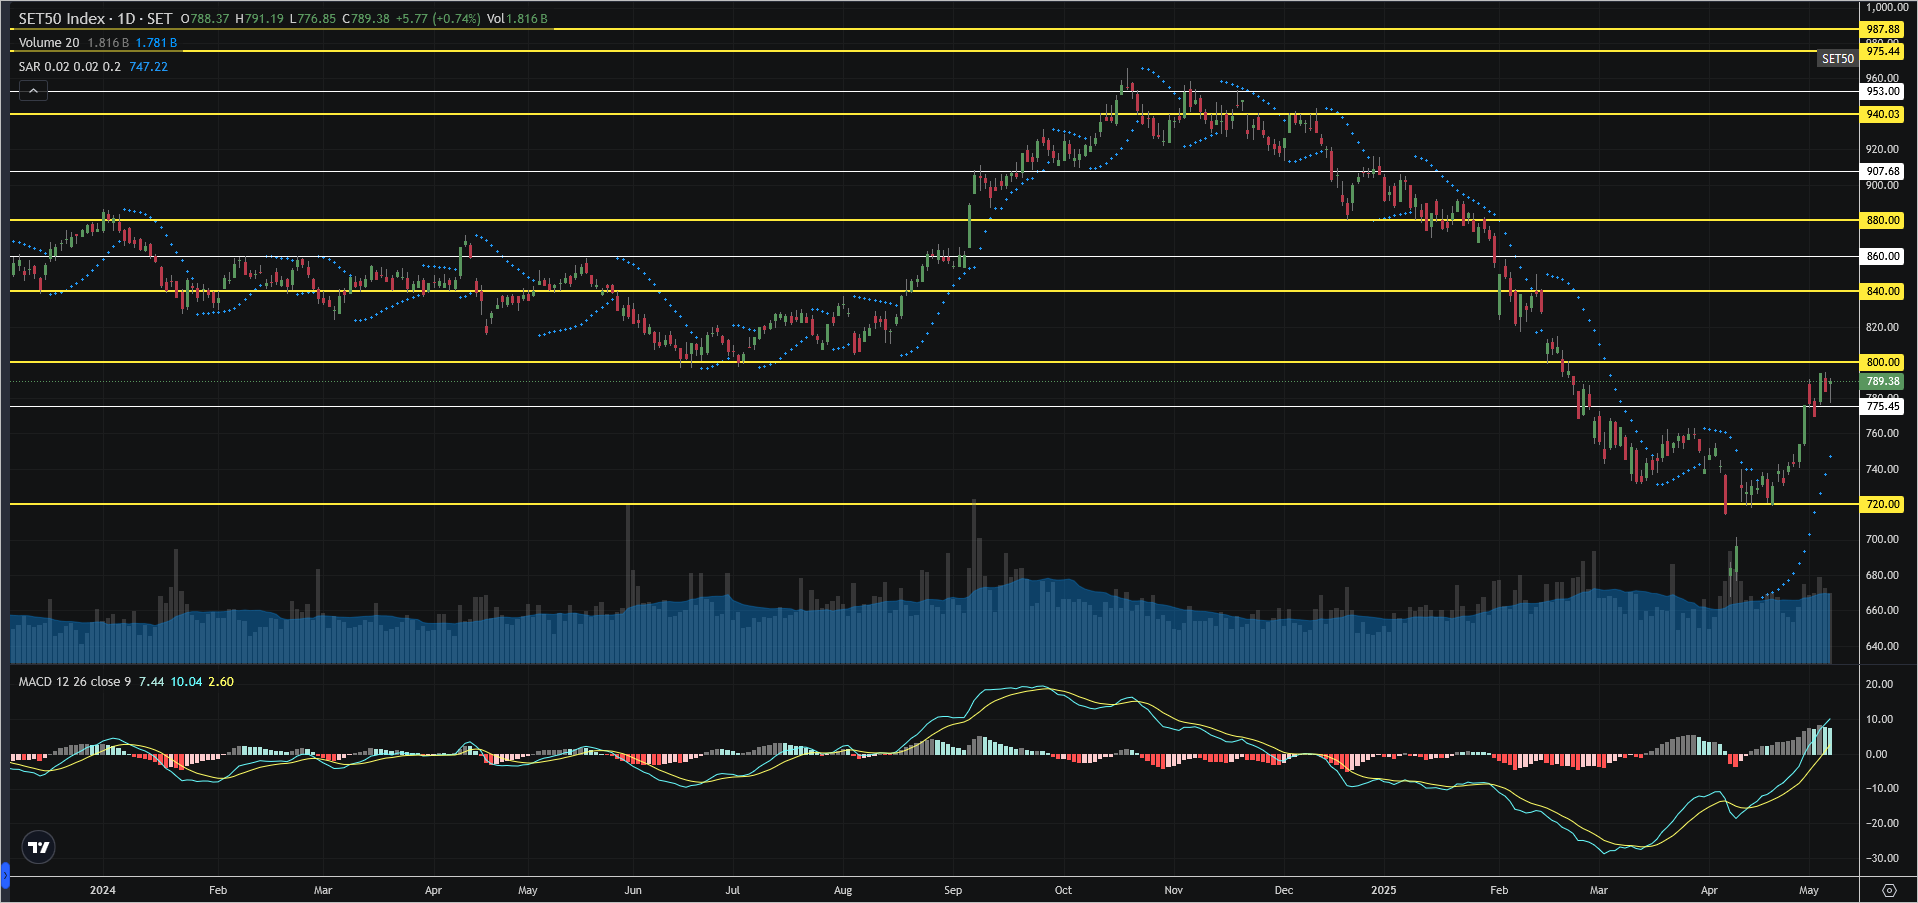The image size is (1918, 903).
Task: Click the 775.45 white price label
Action: pos(1883,406)
